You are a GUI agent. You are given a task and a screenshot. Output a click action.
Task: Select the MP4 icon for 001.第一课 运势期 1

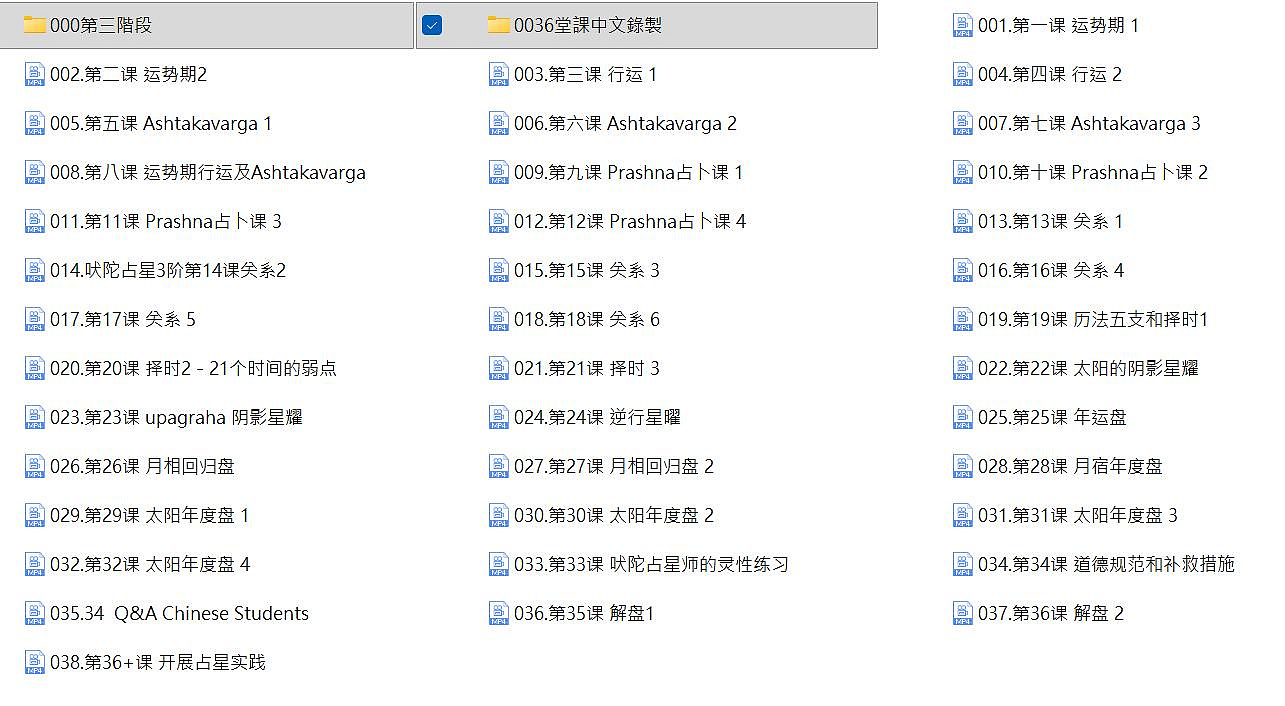[x=963, y=25]
